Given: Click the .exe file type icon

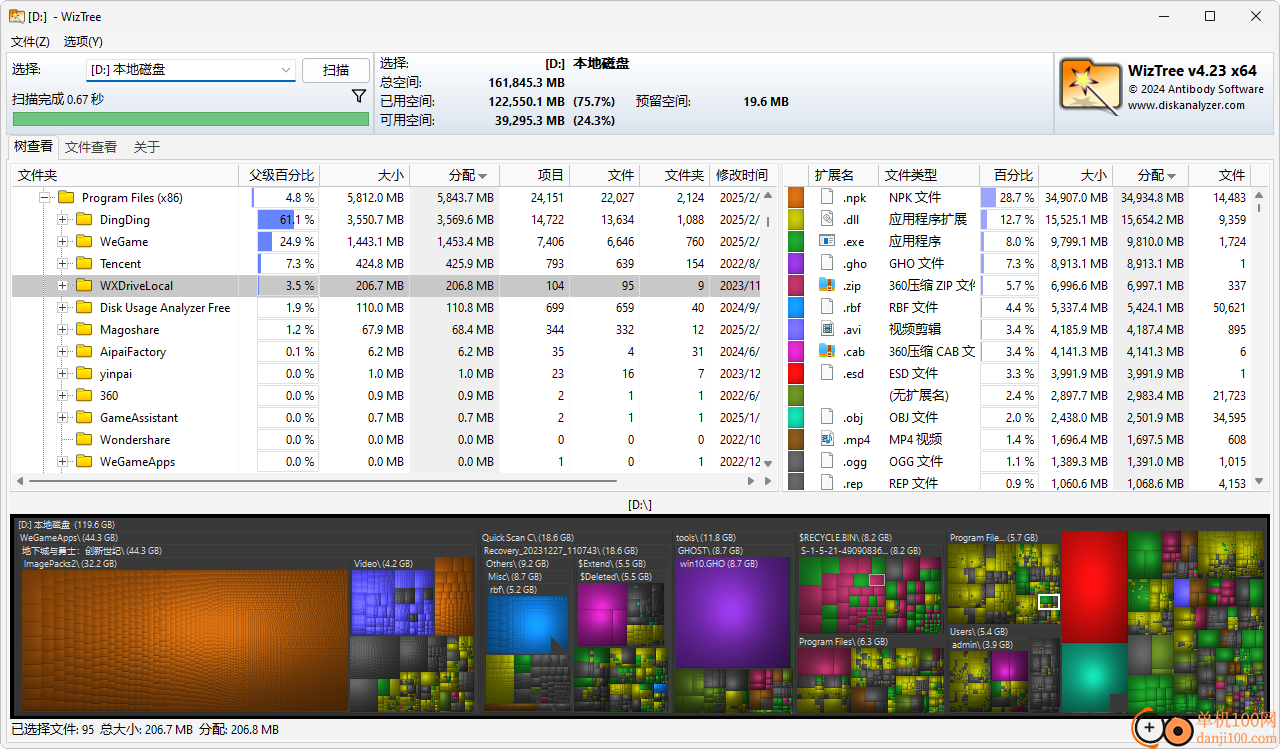Looking at the screenshot, I should click(x=826, y=241).
